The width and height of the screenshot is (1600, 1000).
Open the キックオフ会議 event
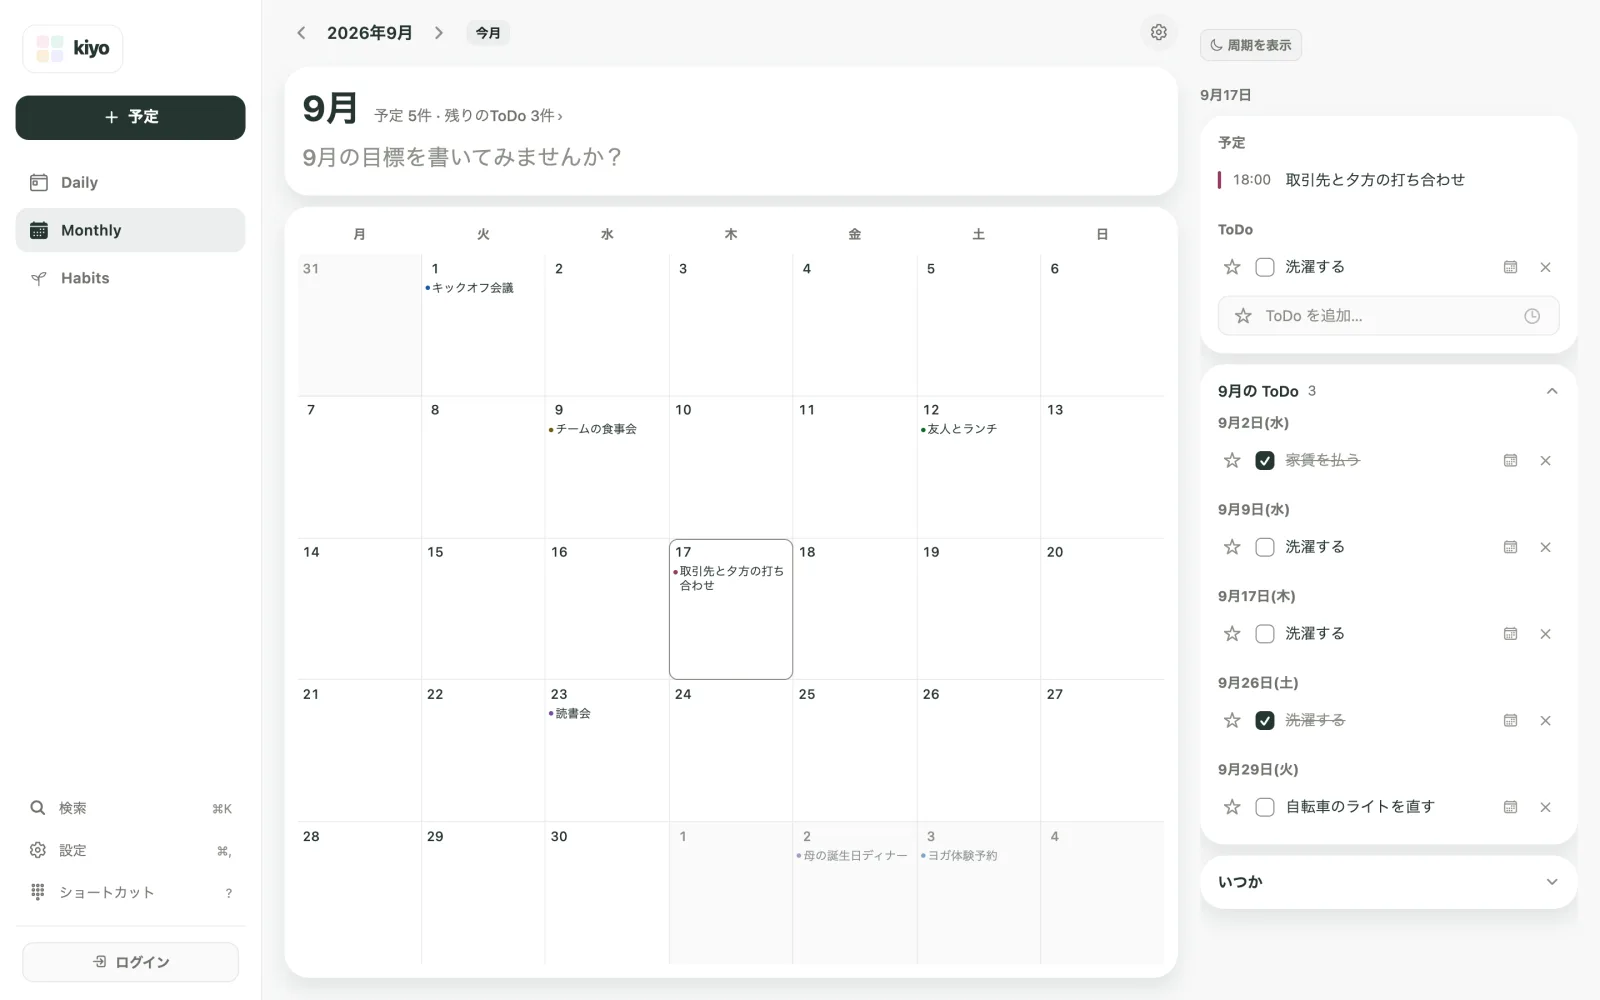[x=470, y=288]
